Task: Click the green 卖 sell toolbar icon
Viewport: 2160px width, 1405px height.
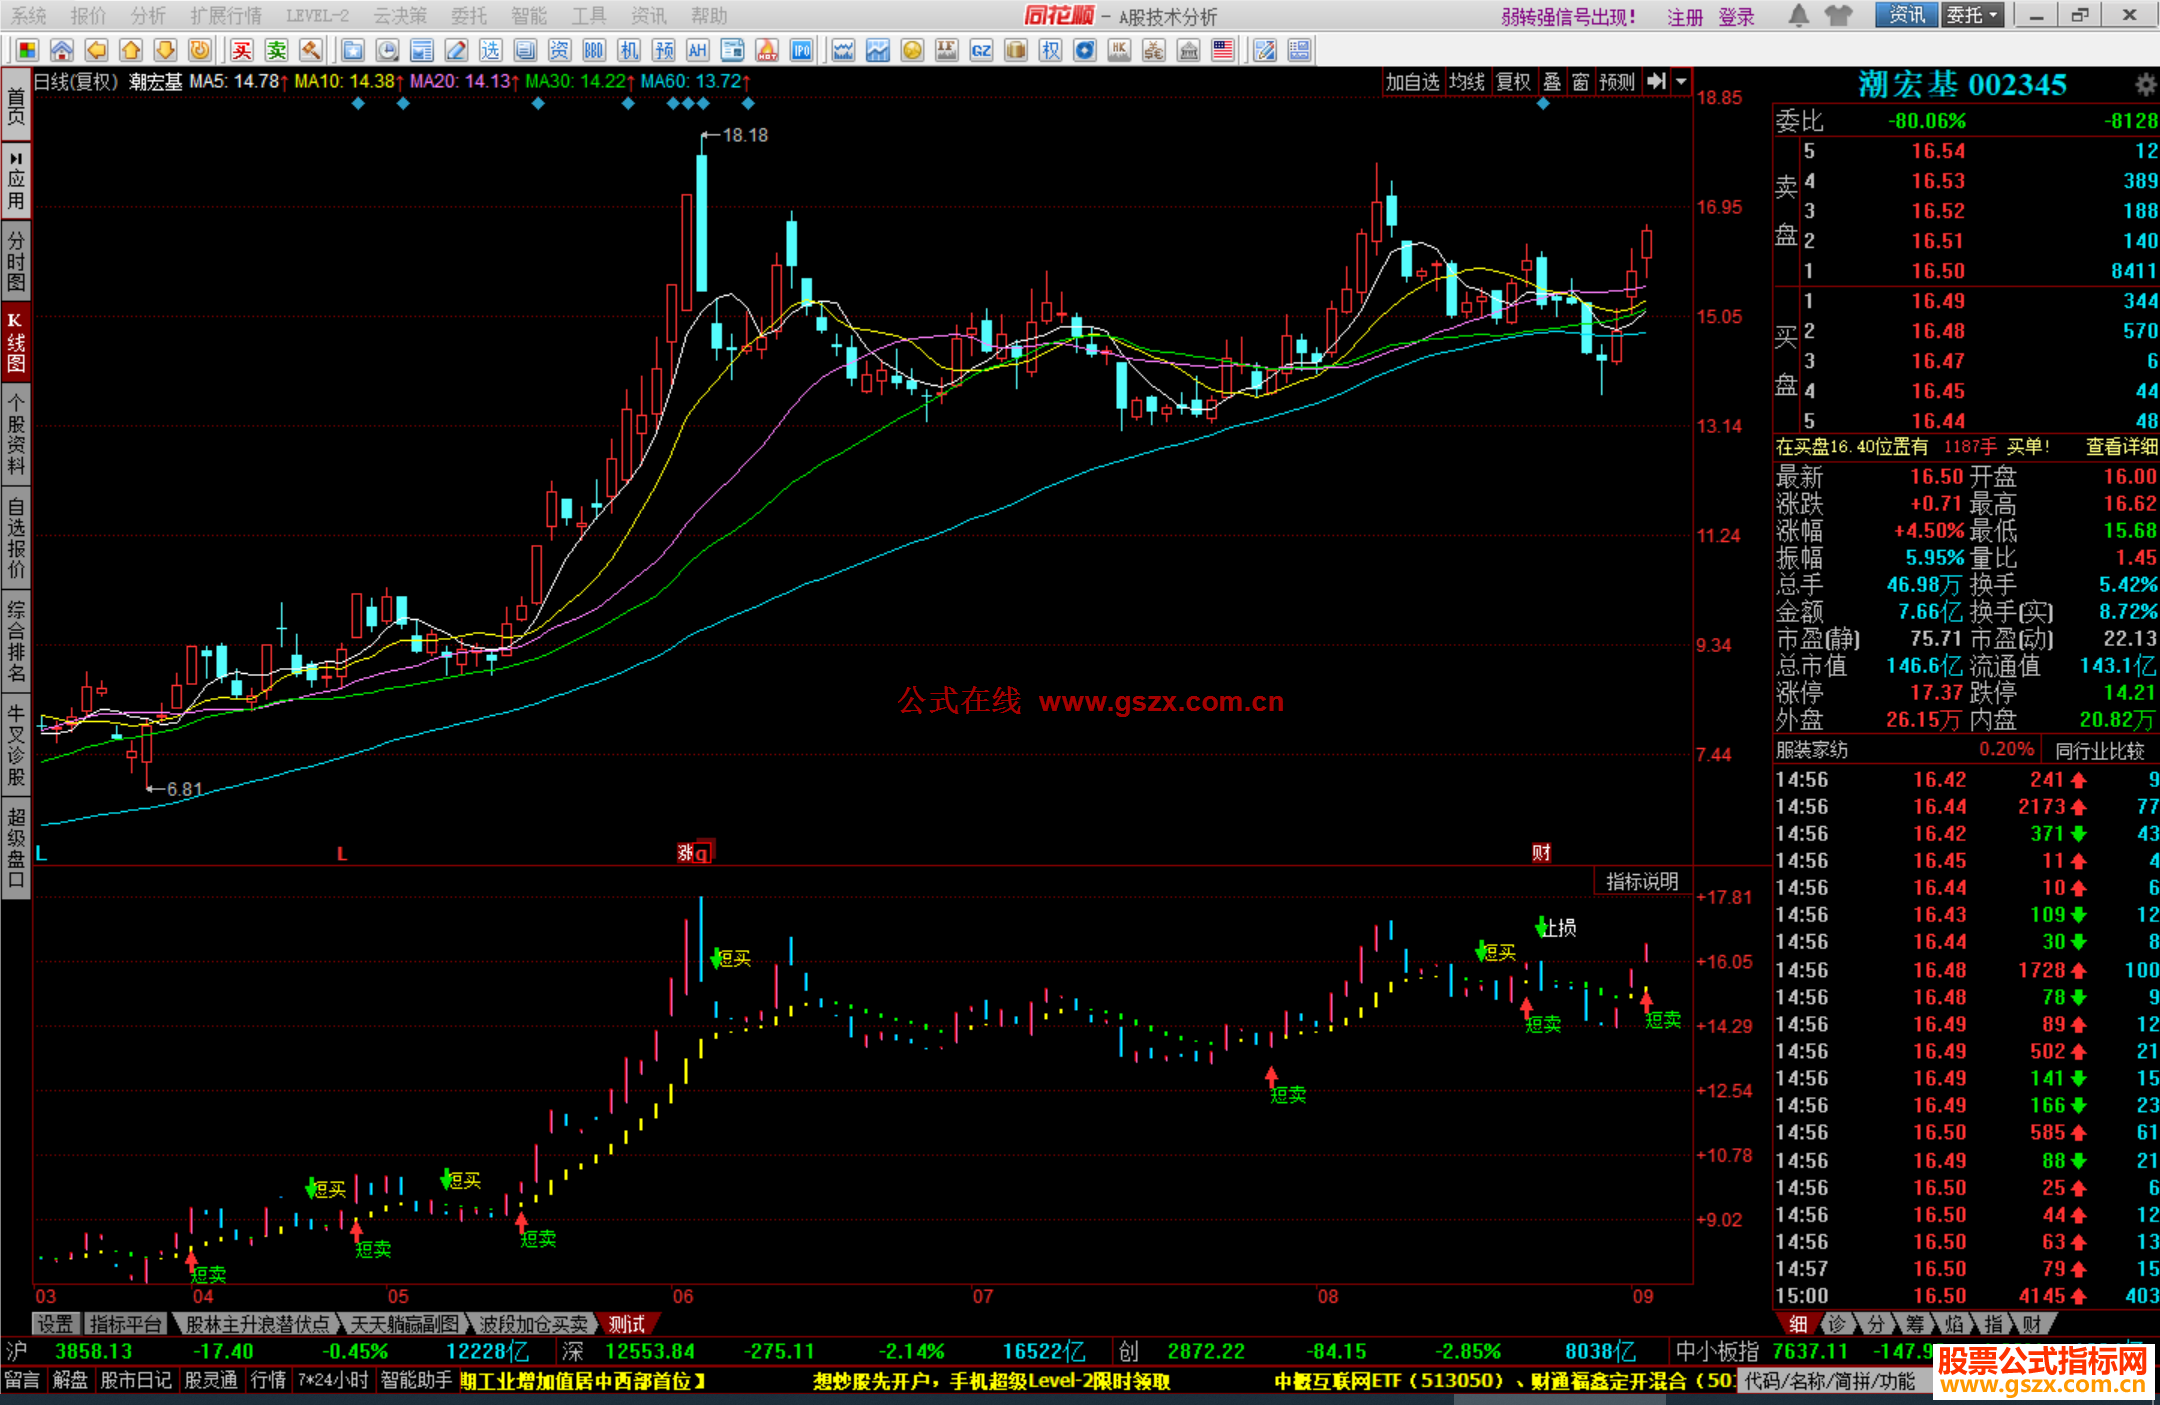Action: pyautogui.click(x=277, y=50)
